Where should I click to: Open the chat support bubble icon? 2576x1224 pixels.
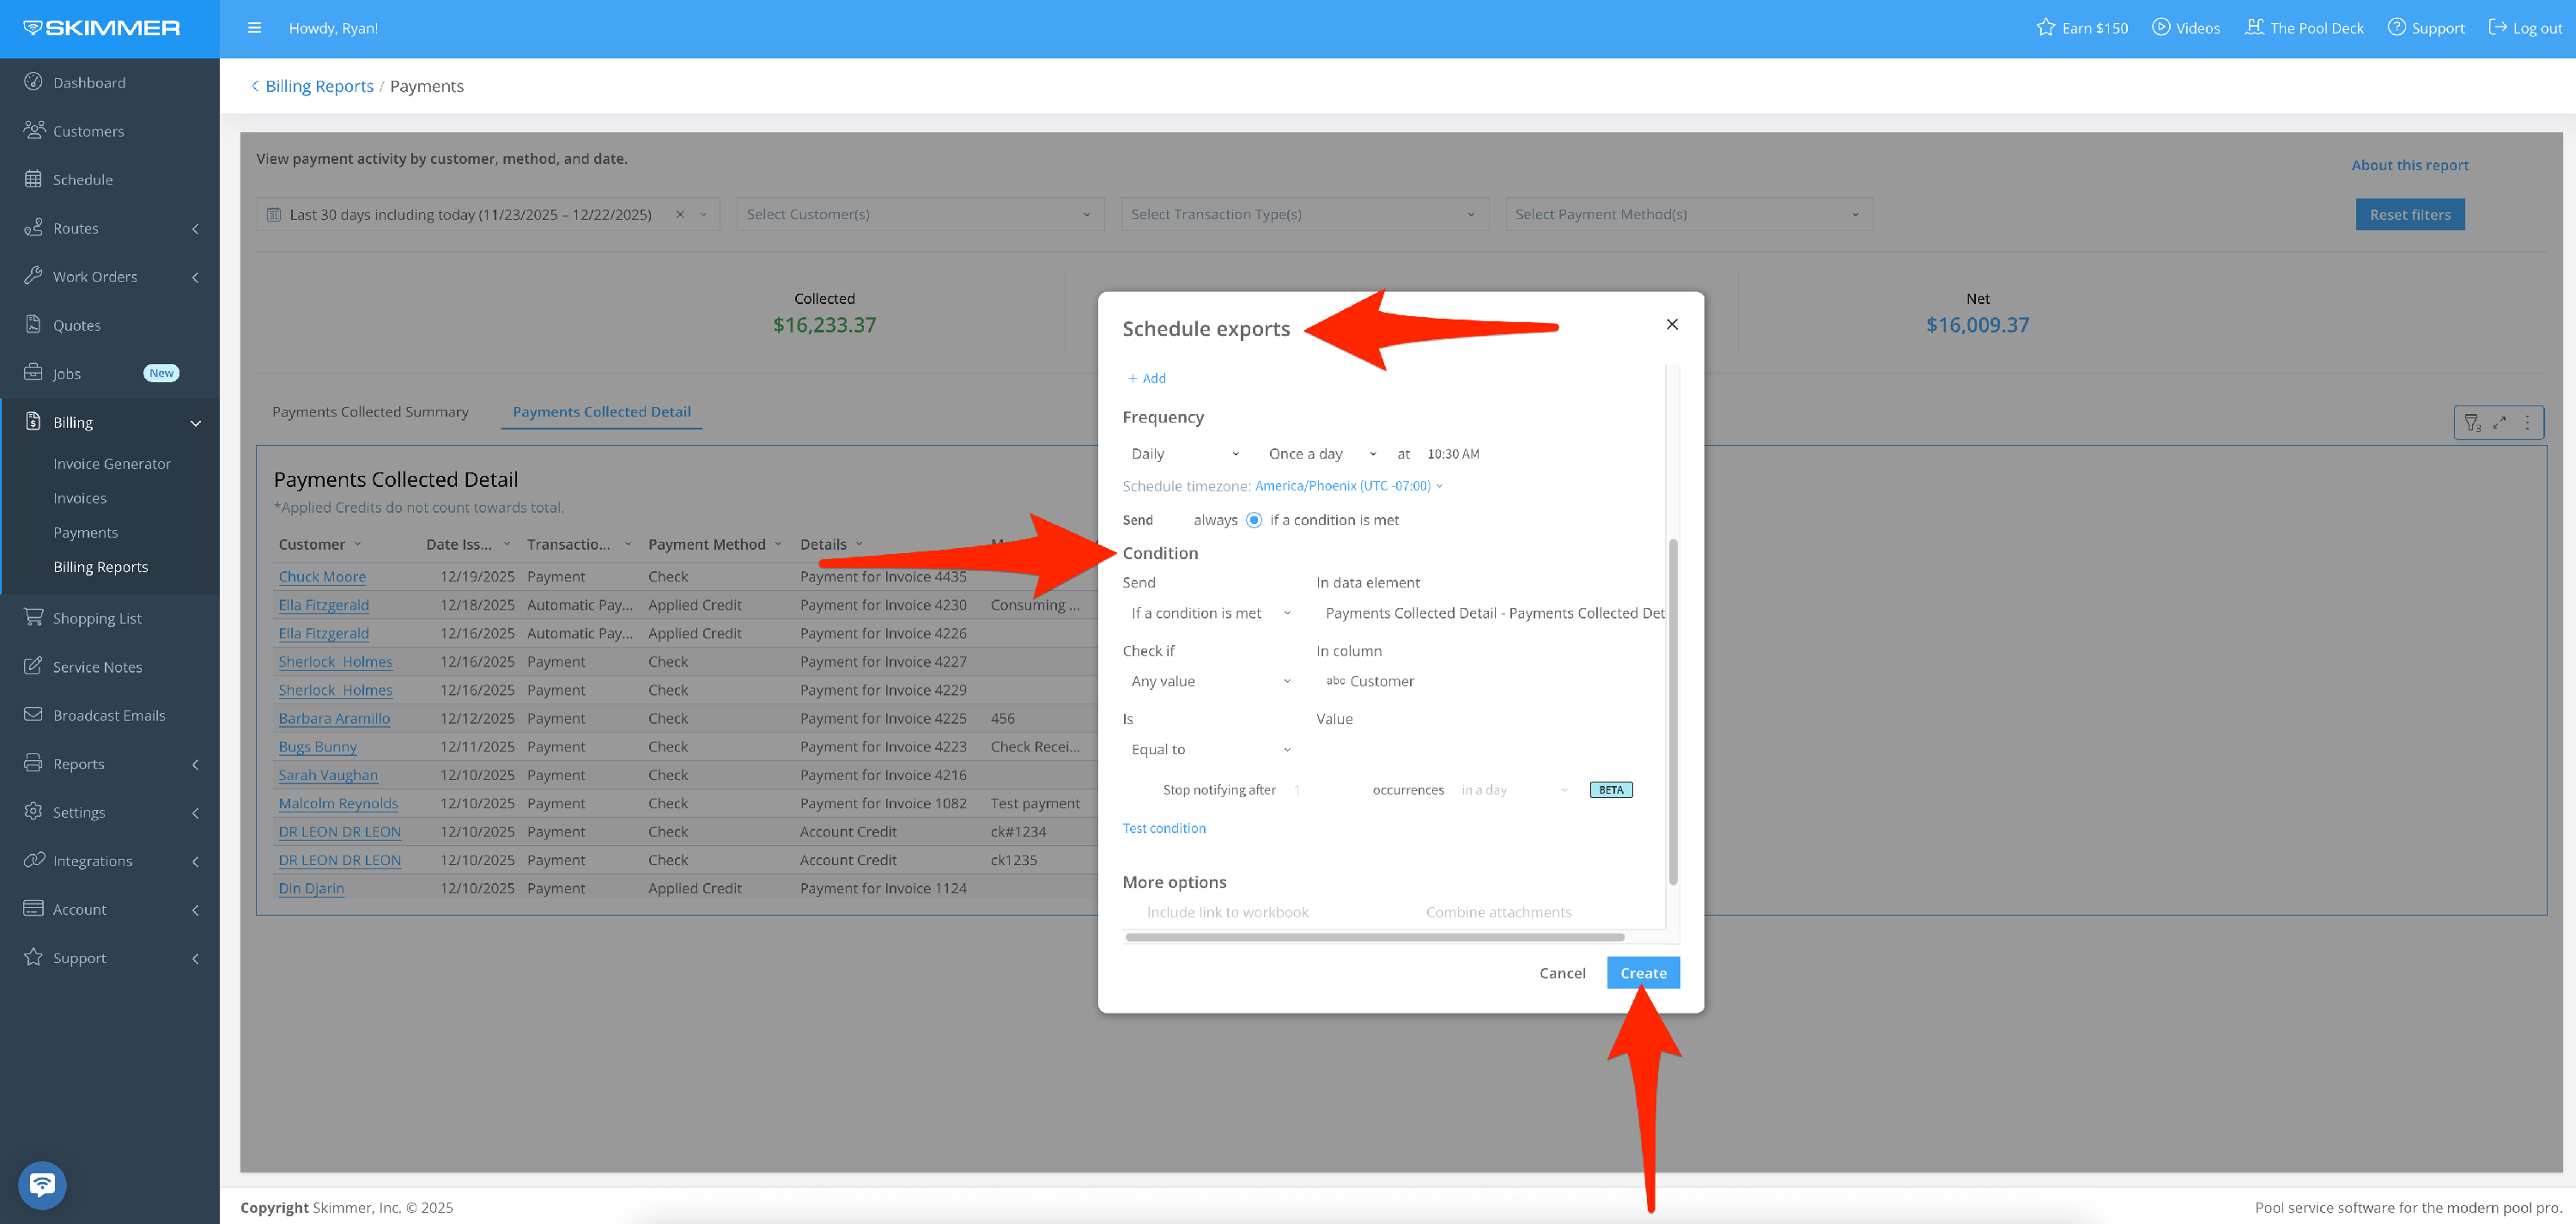point(42,1185)
